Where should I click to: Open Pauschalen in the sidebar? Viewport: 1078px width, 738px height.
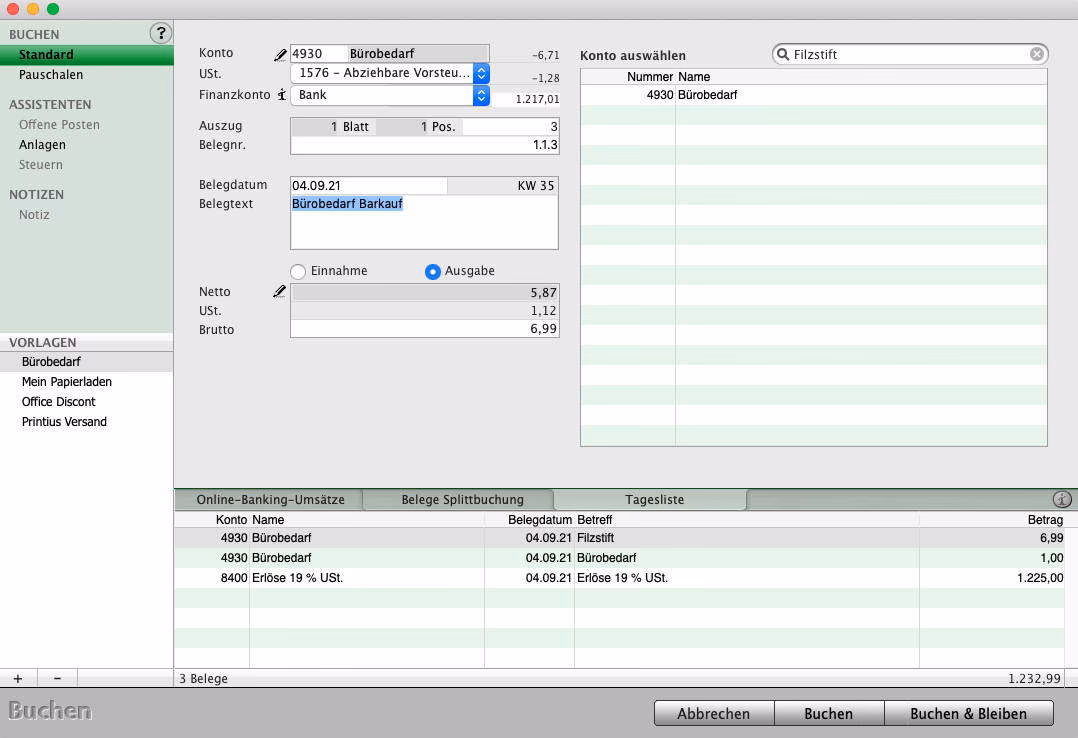(x=51, y=75)
